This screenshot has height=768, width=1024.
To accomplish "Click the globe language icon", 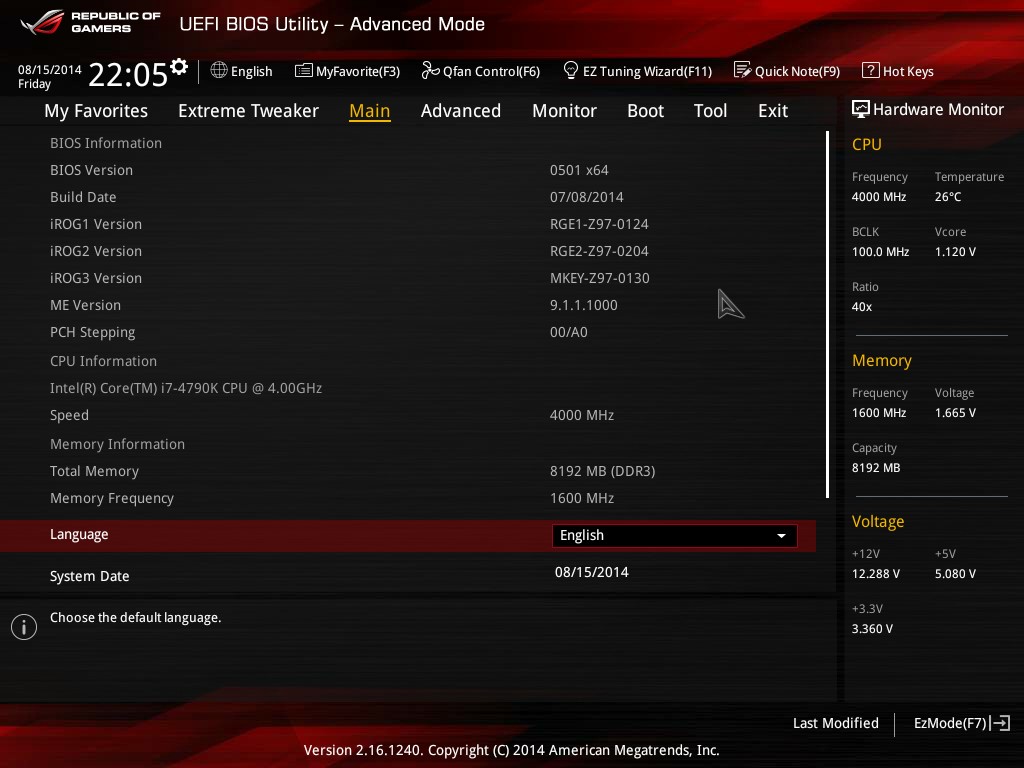I will 219,70.
